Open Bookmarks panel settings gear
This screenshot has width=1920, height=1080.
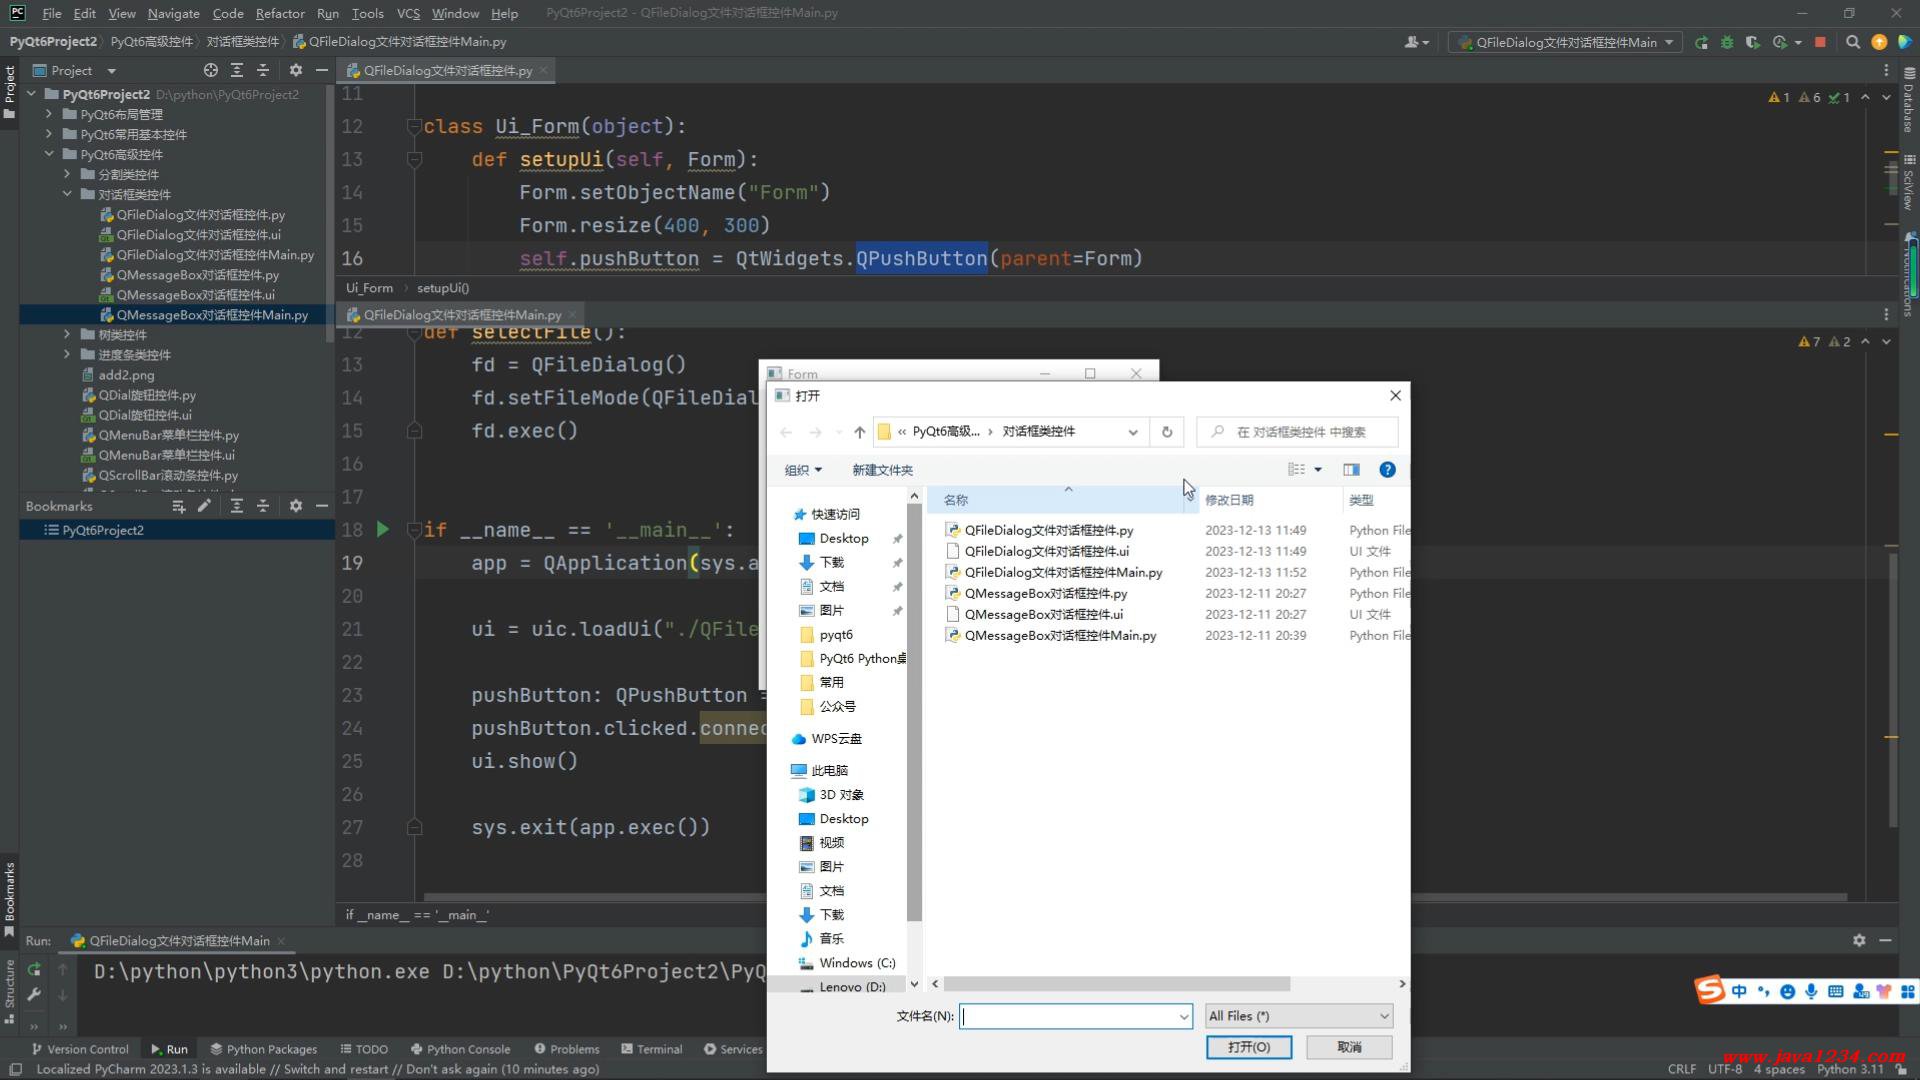pyautogui.click(x=295, y=506)
